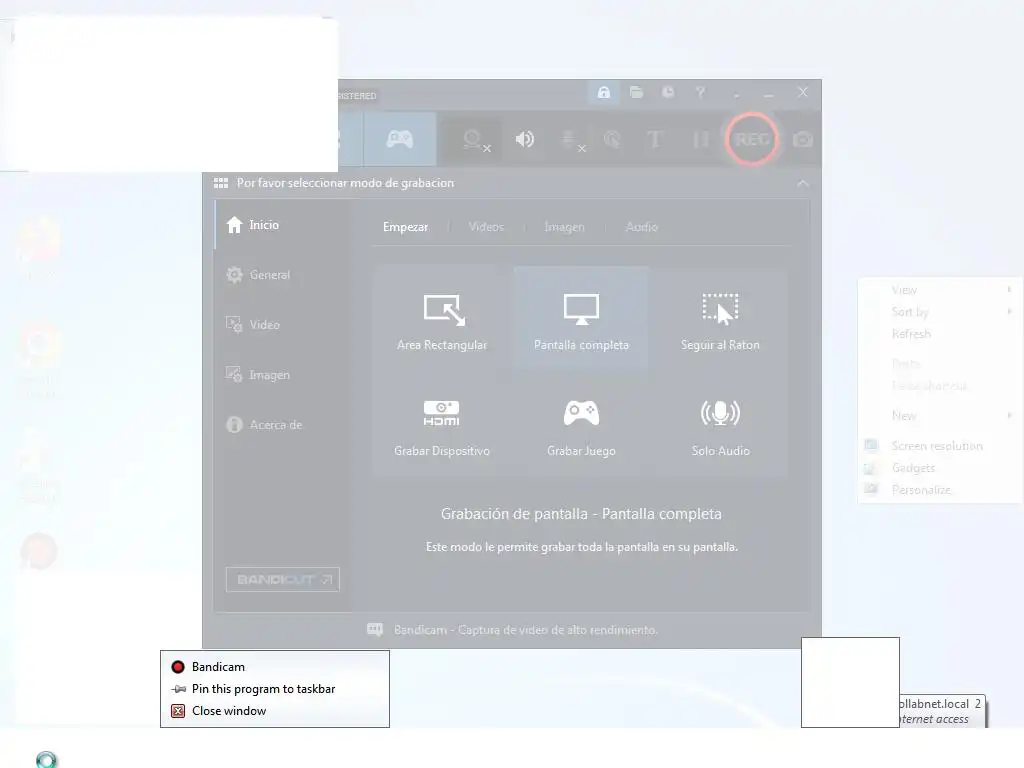The height and width of the screenshot is (768, 1024).
Task: Click the chat bubble icon in status bar
Action: click(375, 630)
